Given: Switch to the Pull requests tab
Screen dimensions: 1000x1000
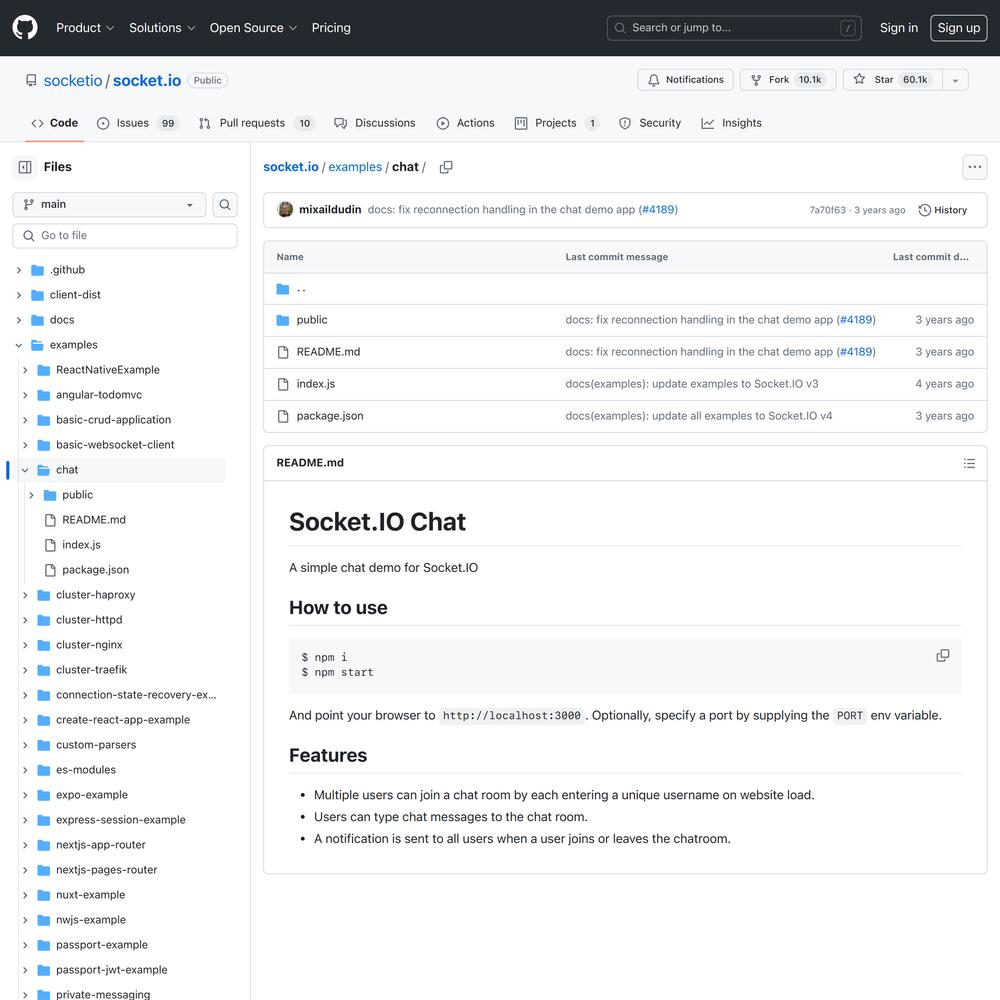Looking at the screenshot, I should tap(258, 123).
